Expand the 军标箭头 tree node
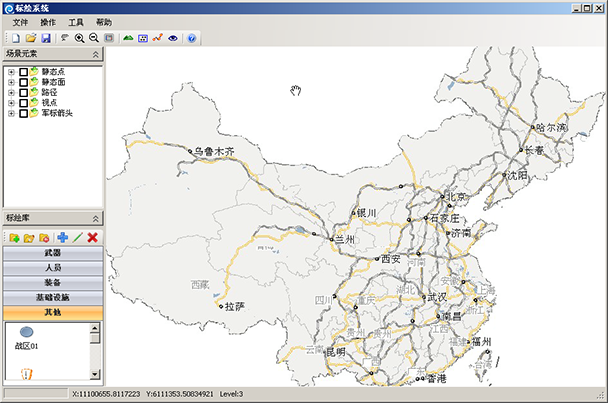608x403 pixels. (11, 113)
